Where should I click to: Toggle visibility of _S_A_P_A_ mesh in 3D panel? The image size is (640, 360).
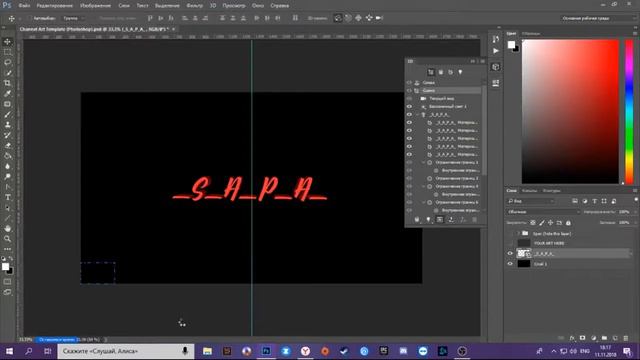[x=409, y=115]
